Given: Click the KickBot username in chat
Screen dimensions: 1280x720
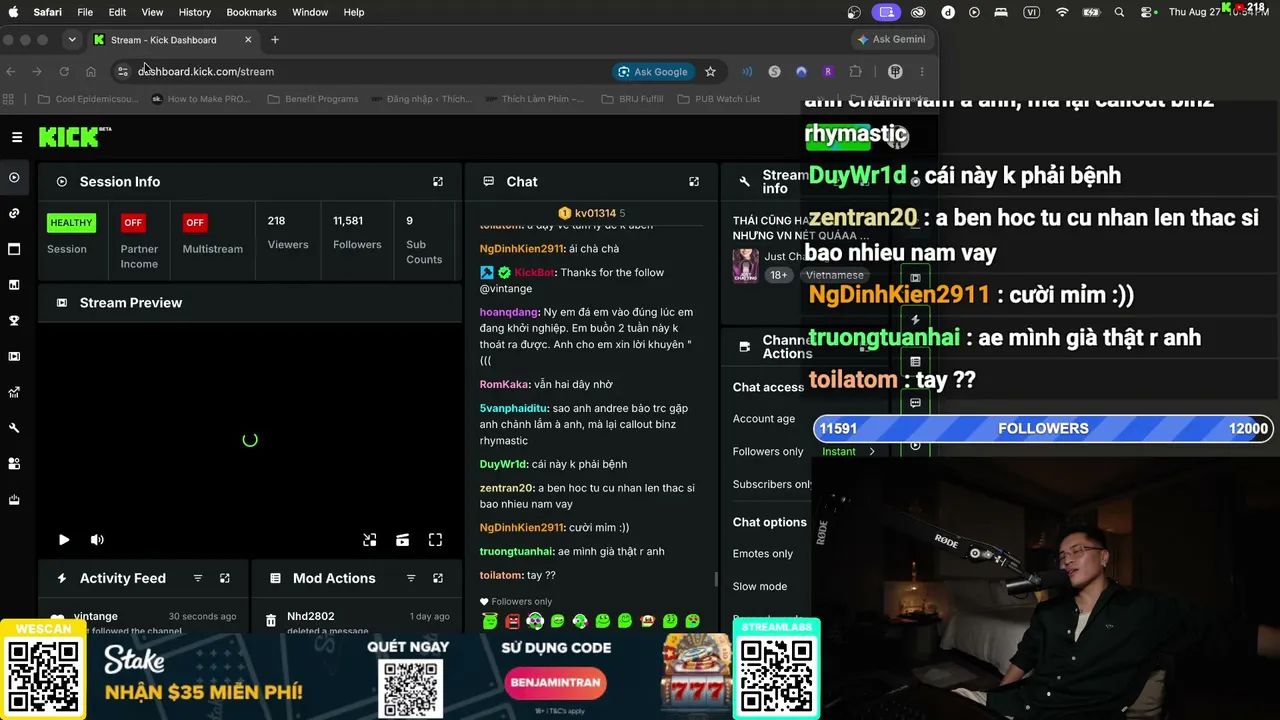Looking at the screenshot, I should coord(535,272).
